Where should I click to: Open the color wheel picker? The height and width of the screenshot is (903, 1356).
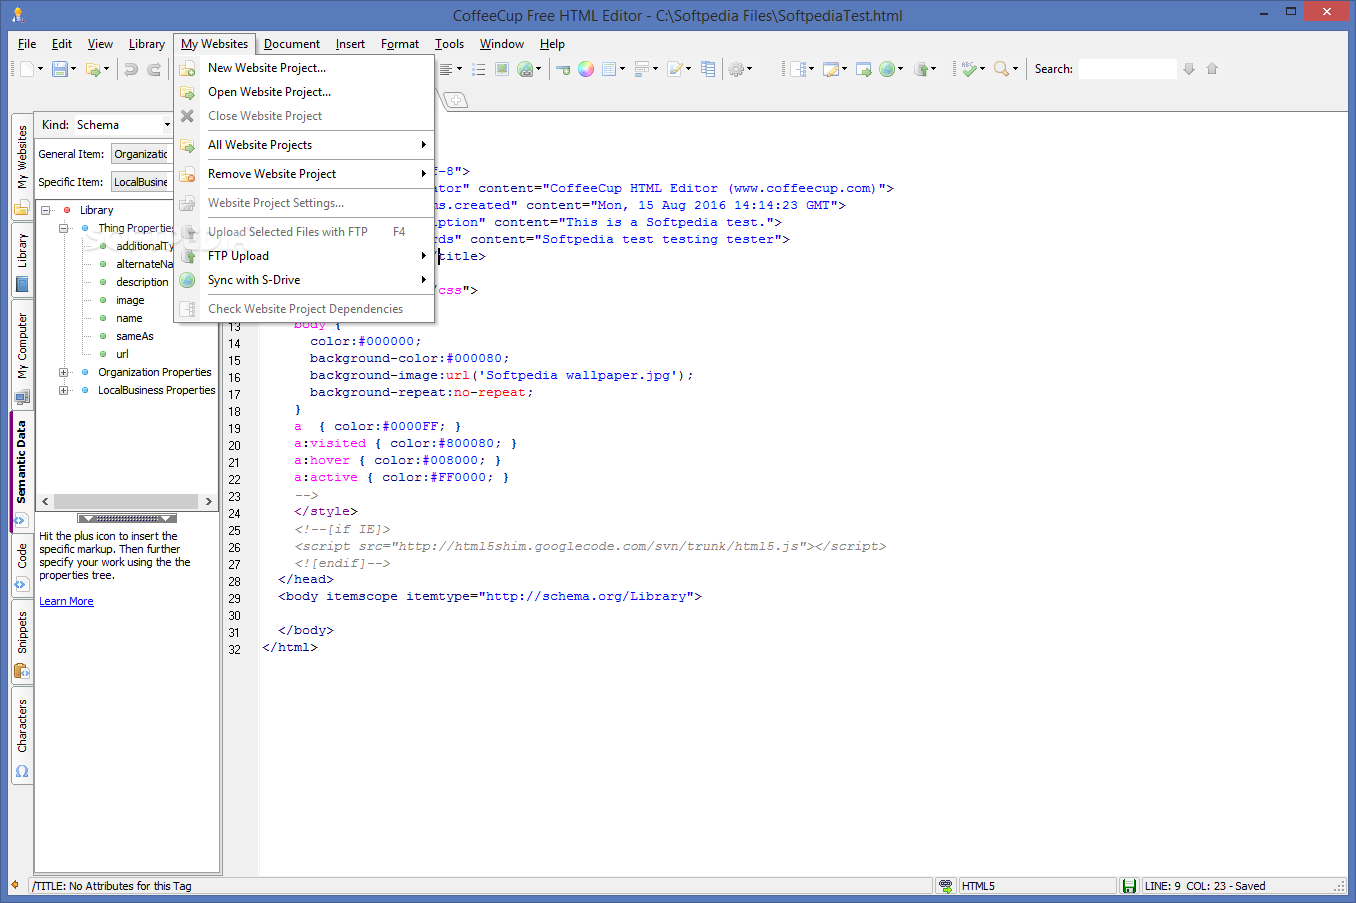tap(586, 69)
